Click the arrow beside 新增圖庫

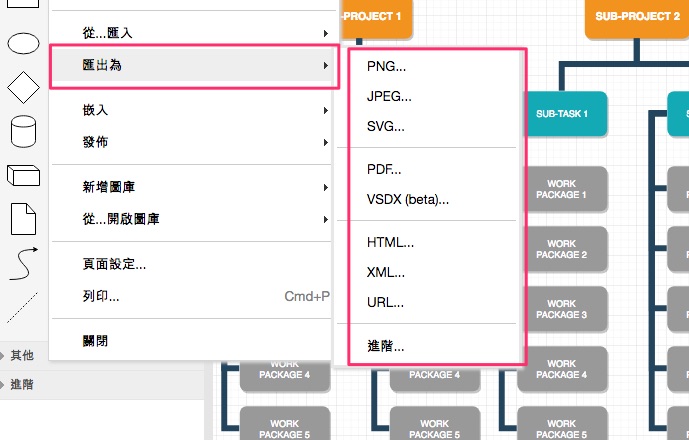point(326,188)
